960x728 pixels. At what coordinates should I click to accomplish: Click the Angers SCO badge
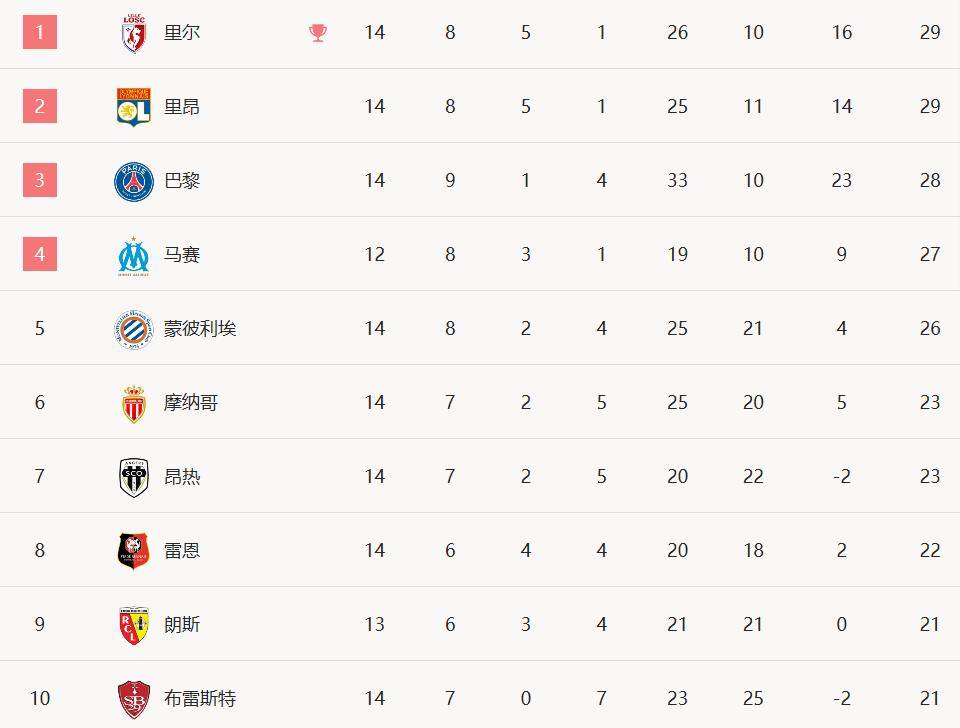pos(133,478)
